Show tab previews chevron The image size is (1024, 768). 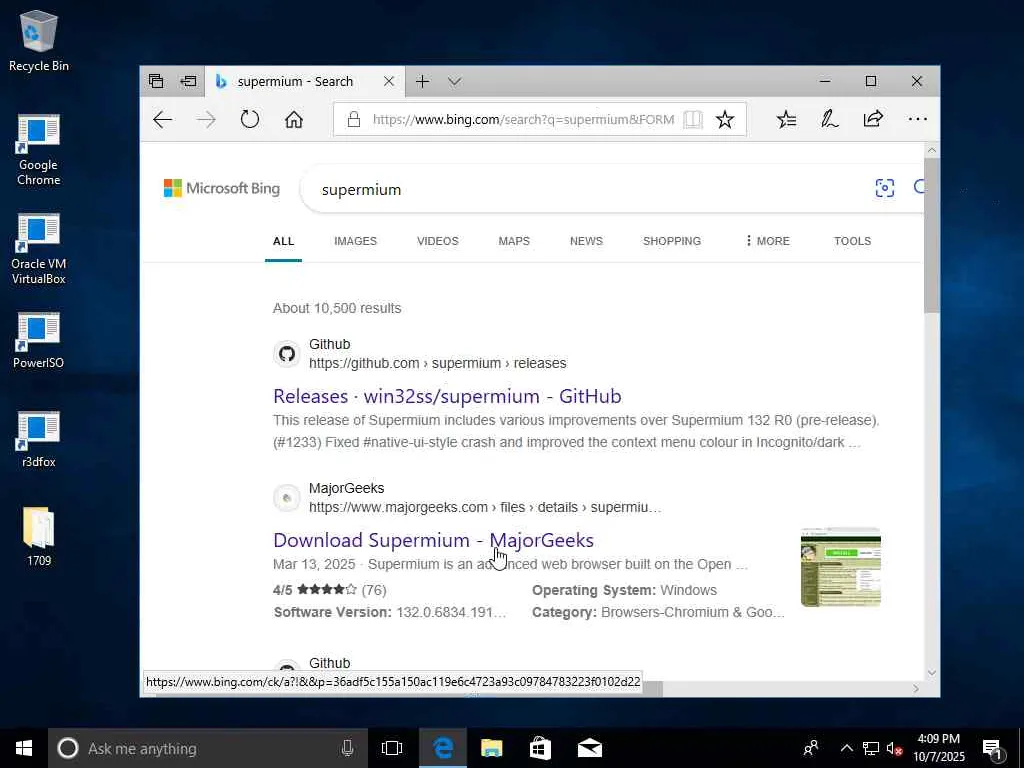[455, 82]
